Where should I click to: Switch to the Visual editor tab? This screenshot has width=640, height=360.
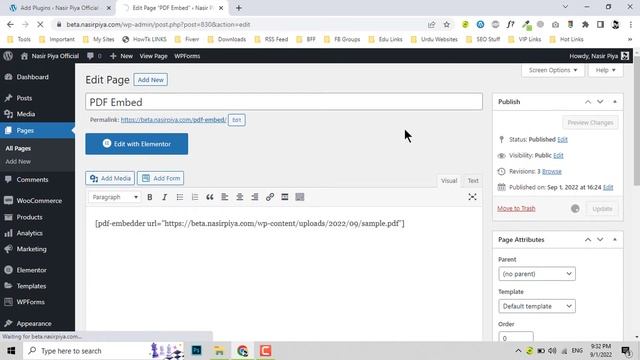(449, 180)
